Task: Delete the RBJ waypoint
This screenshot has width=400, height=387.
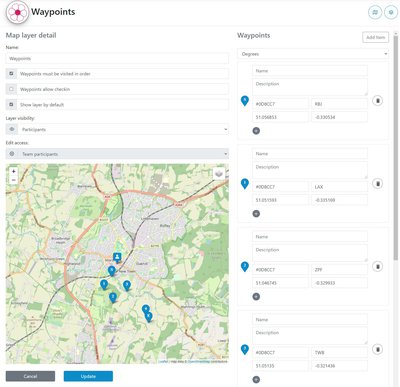Action: [x=377, y=100]
